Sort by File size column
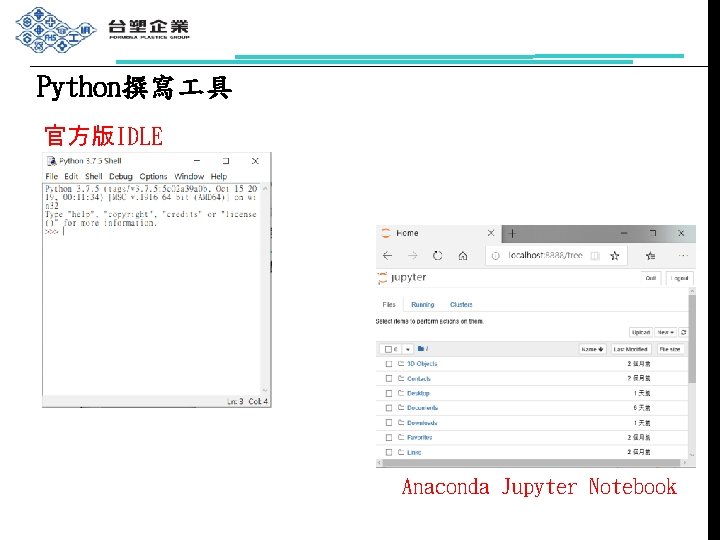 click(x=669, y=349)
